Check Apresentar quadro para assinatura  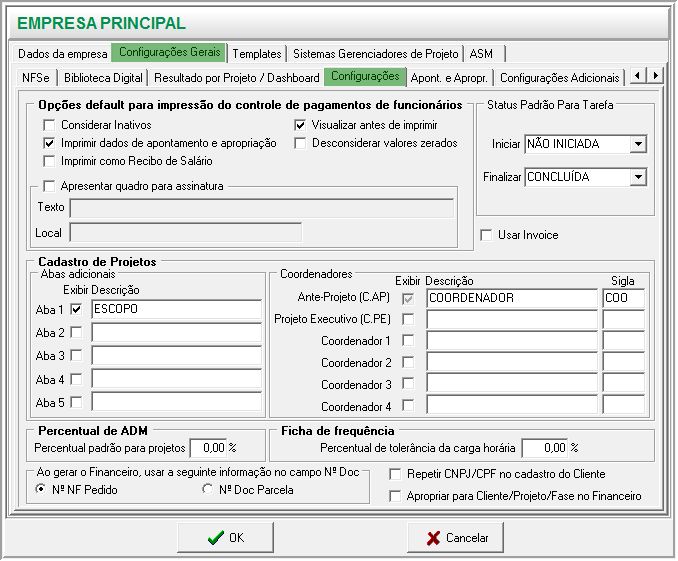coord(49,186)
